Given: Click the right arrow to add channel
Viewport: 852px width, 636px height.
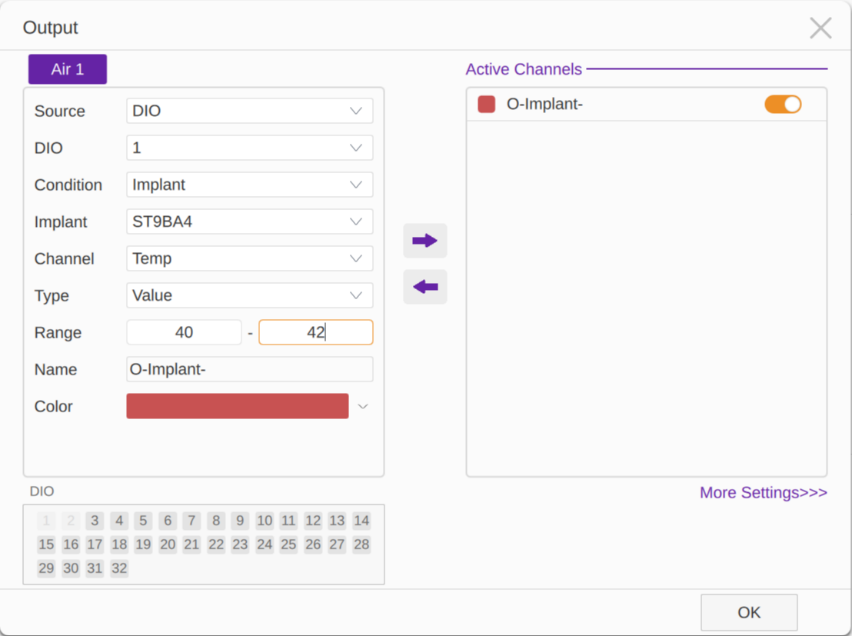Looking at the screenshot, I should 425,240.
